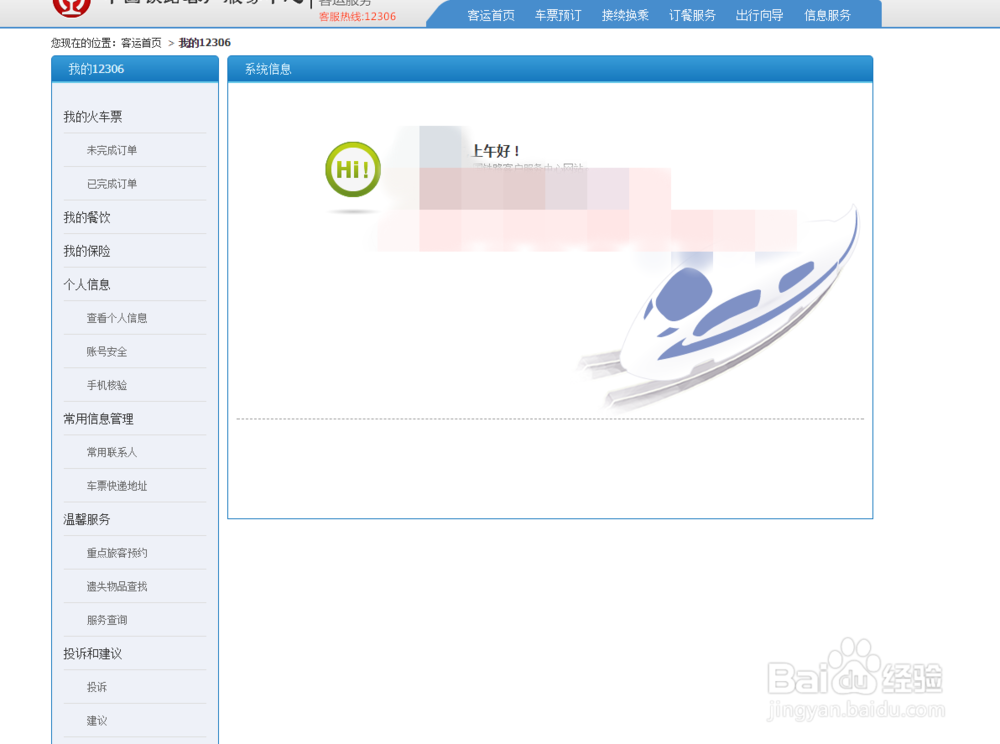Open 账号安全 sidebar link
Image resolution: width=1000 pixels, height=744 pixels.
[x=107, y=351]
